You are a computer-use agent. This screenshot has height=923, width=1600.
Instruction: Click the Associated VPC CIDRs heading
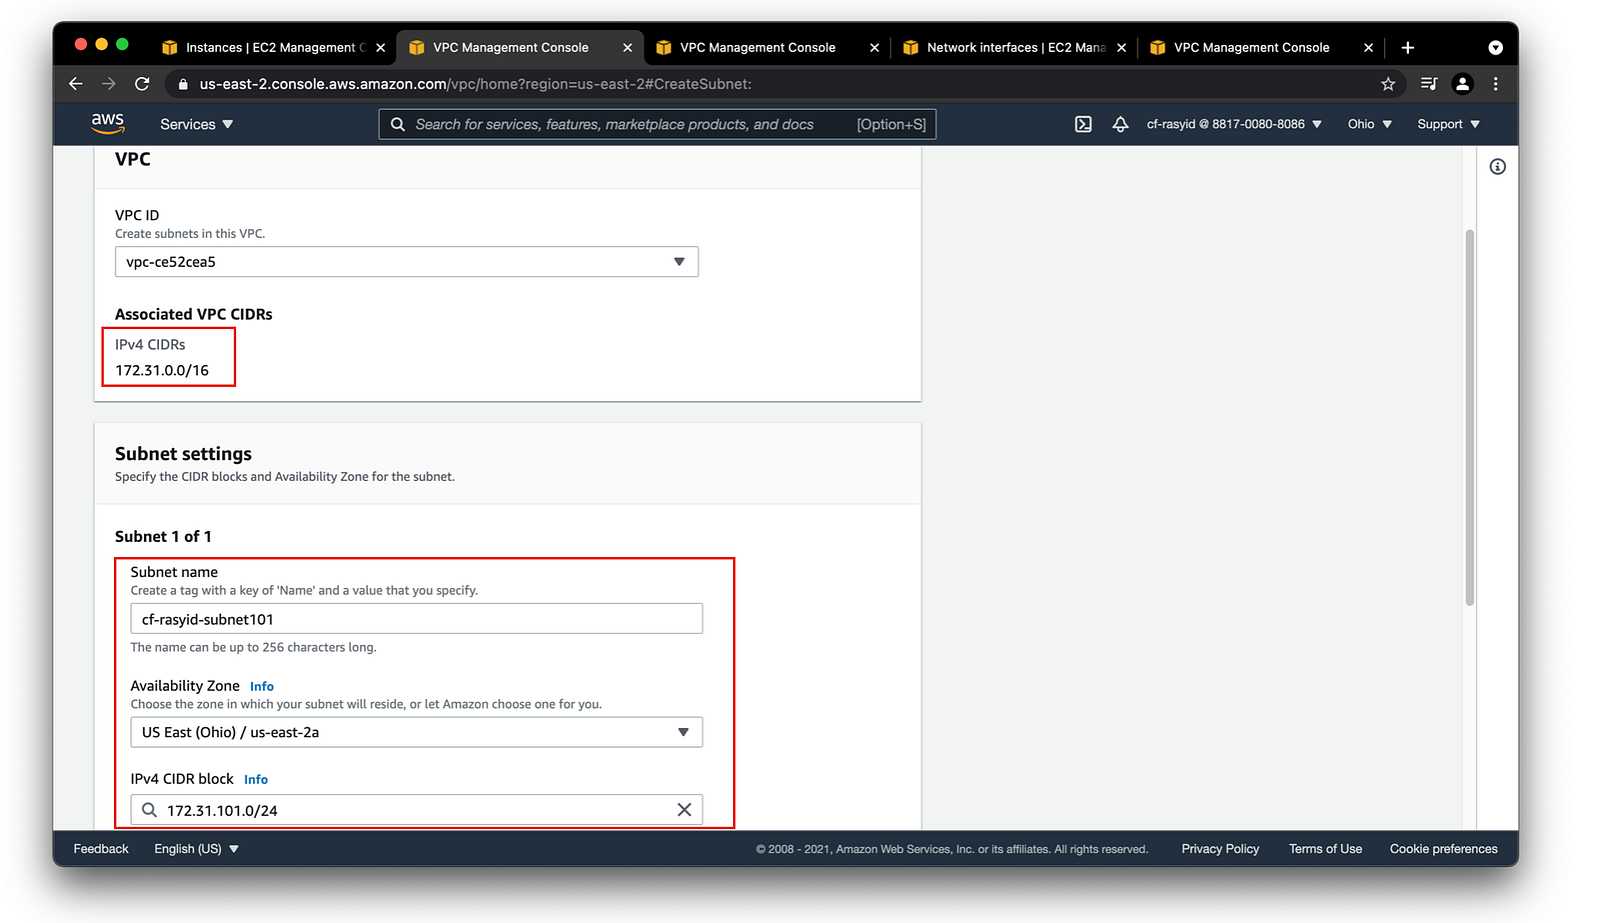(194, 314)
